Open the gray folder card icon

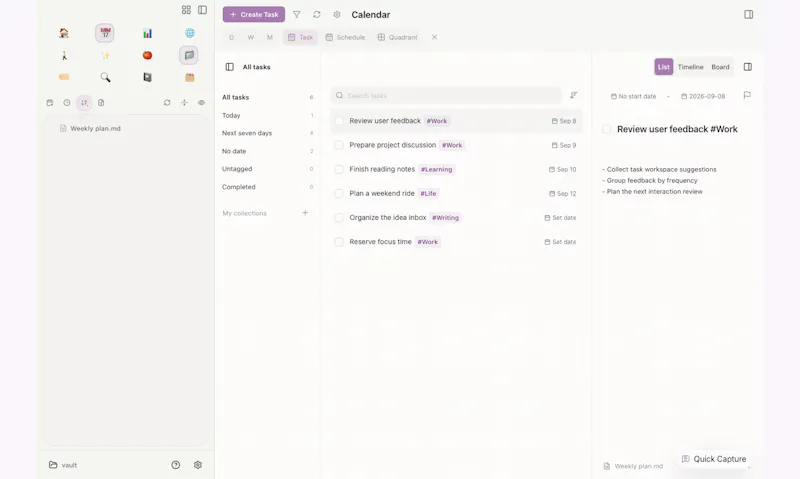click(189, 55)
